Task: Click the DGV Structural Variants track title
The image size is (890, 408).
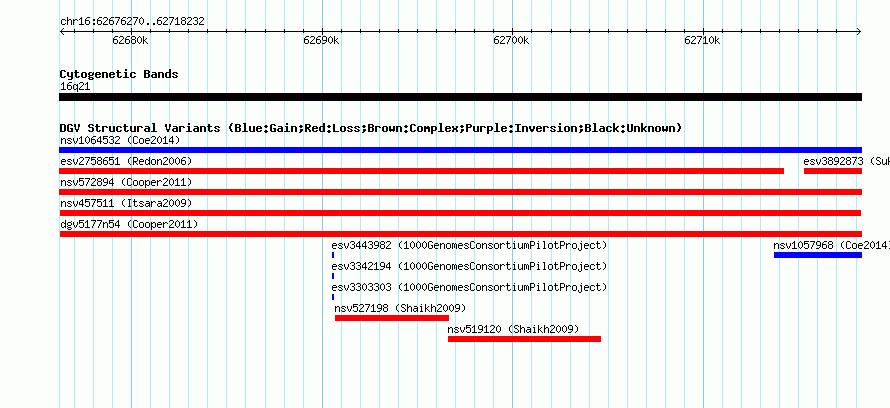Action: [371, 128]
